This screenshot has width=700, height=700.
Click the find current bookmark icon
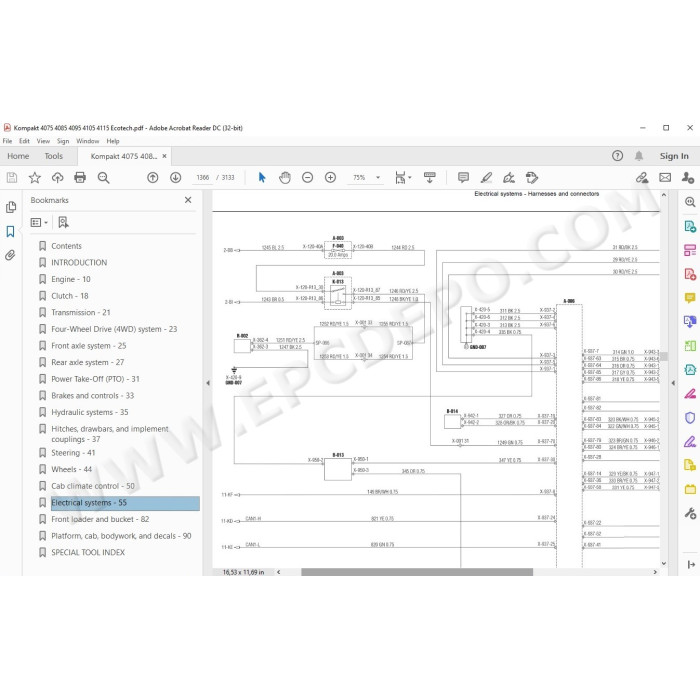click(x=63, y=222)
